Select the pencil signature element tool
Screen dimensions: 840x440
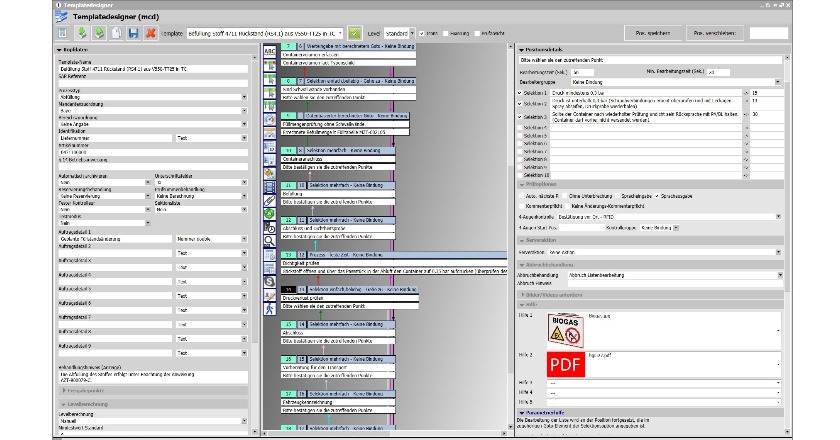click(x=269, y=295)
